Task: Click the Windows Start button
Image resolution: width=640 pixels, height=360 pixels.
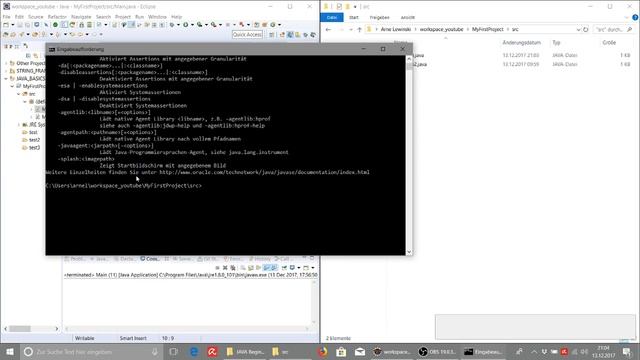Action: [x=10, y=351]
